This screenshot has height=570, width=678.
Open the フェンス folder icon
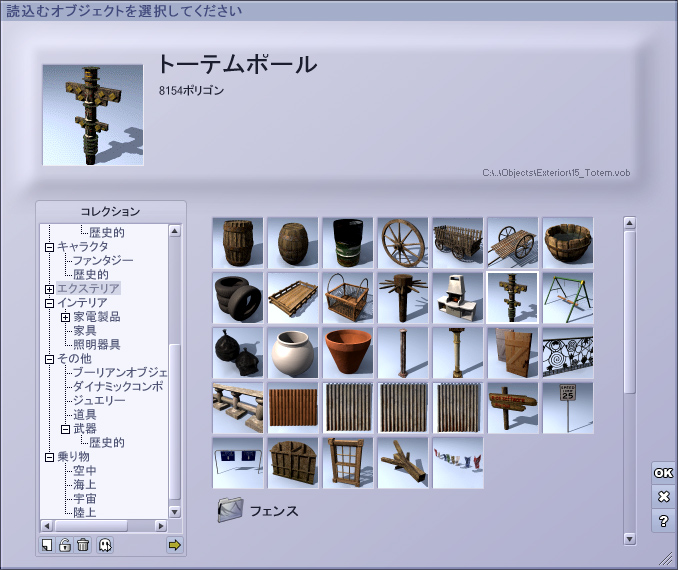pos(230,510)
